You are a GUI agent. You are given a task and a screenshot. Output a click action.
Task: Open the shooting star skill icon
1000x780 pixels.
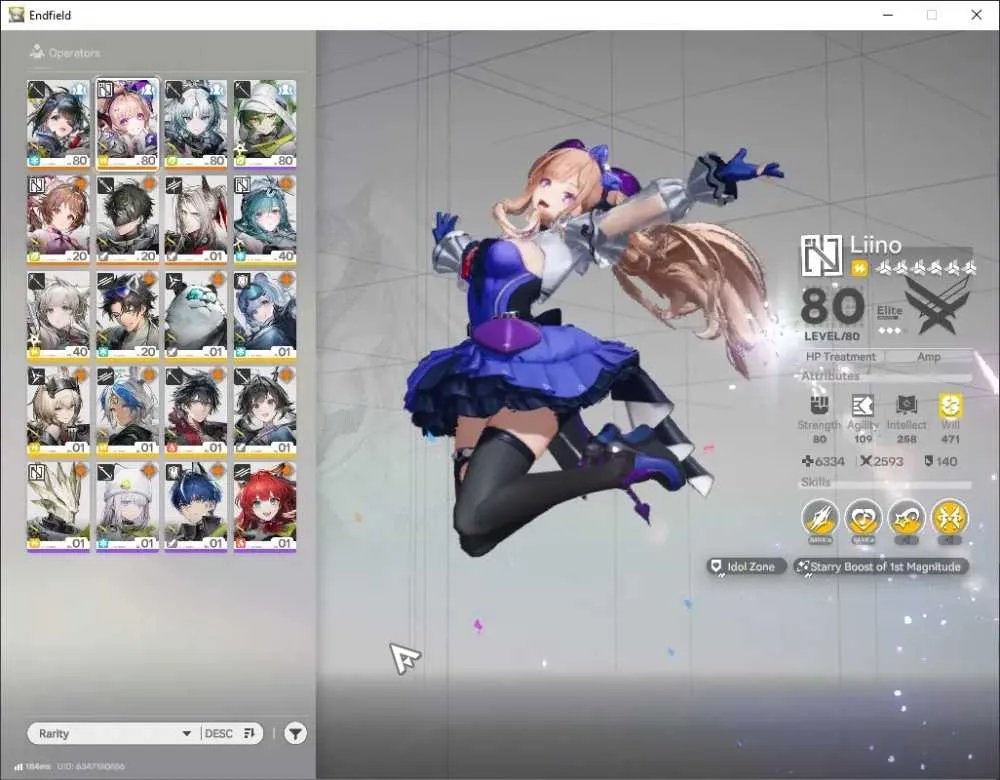pyautogui.click(x=906, y=518)
